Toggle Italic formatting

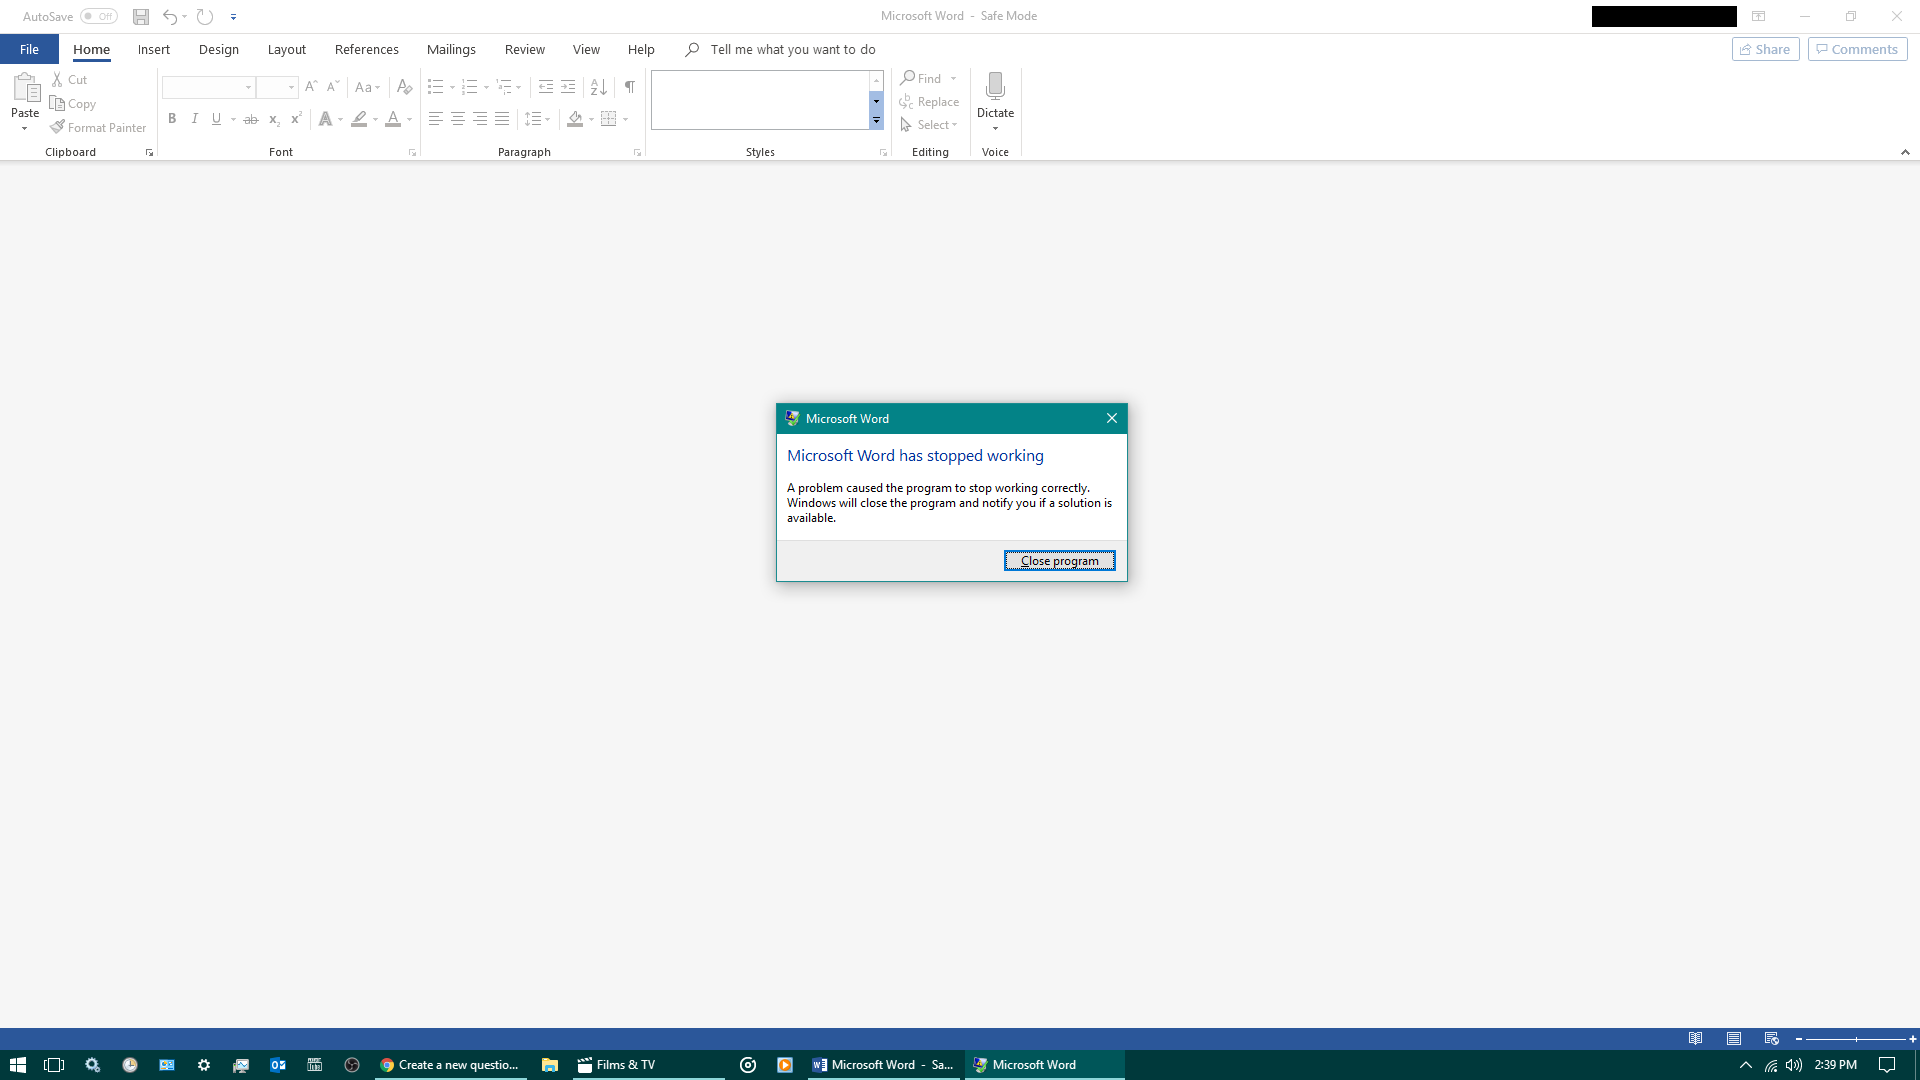point(194,119)
